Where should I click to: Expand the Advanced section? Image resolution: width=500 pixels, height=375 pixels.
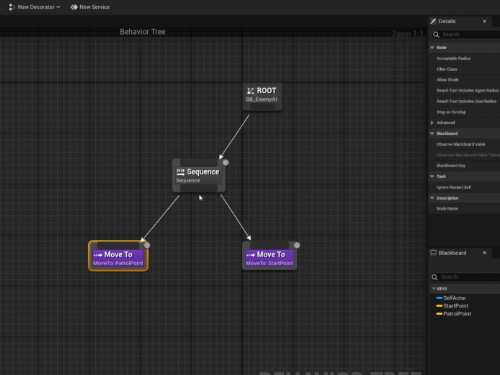tap(432, 123)
